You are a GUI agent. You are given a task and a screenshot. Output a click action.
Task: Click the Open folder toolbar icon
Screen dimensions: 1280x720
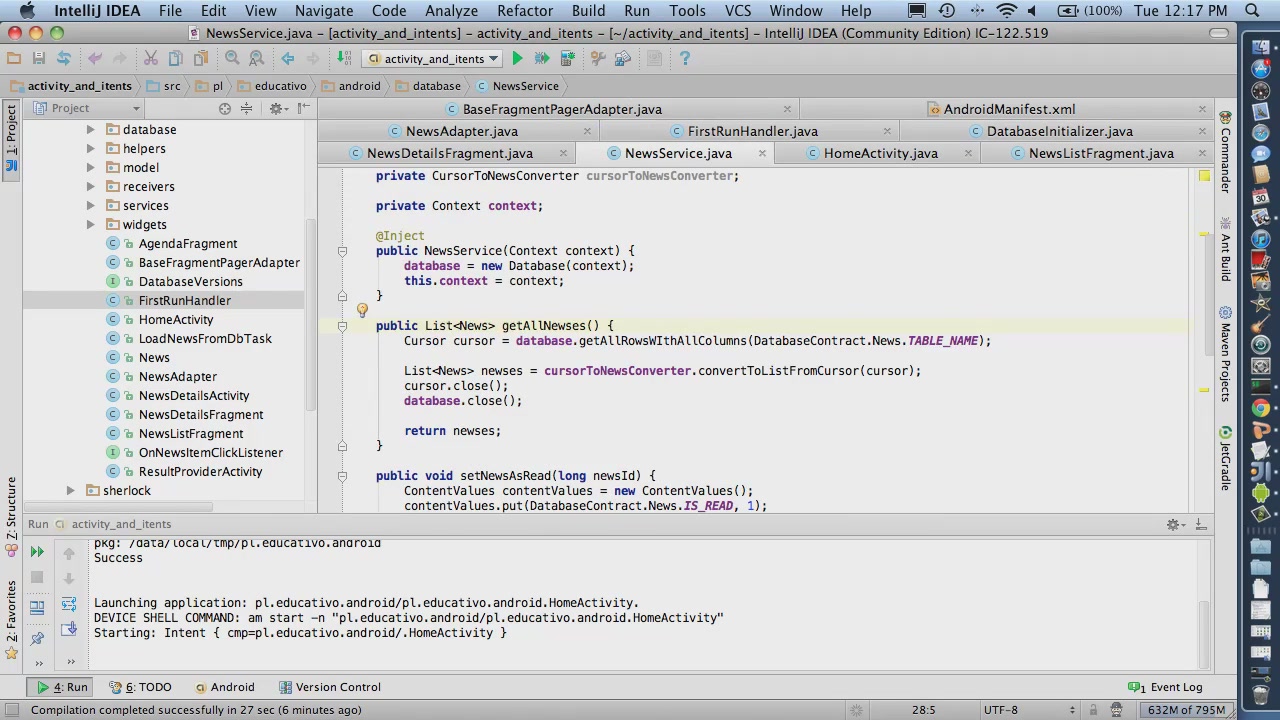click(x=14, y=59)
